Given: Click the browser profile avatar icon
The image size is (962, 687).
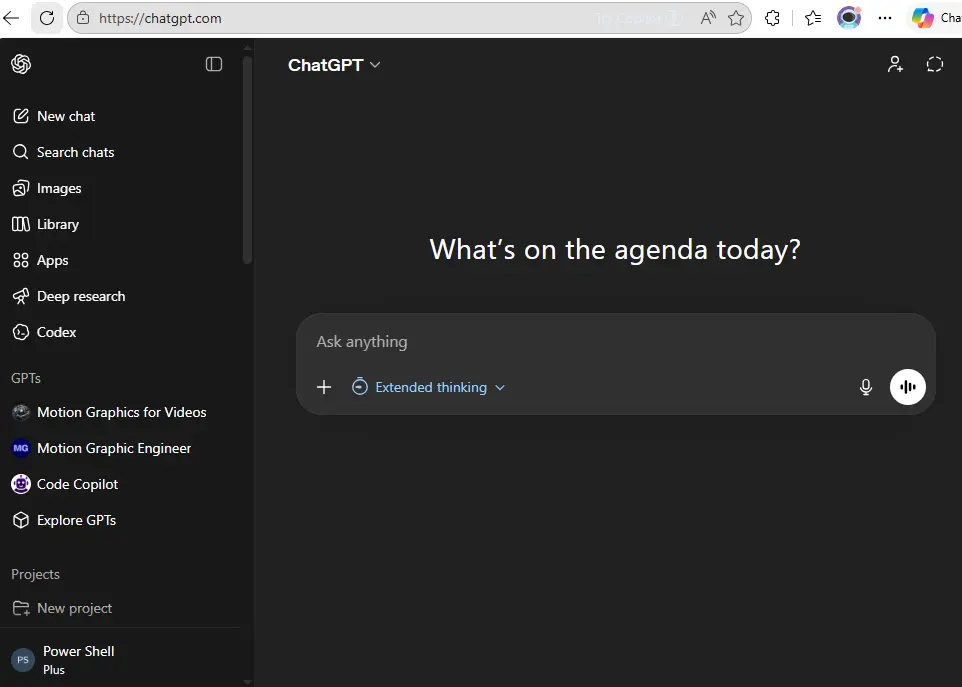Looking at the screenshot, I should [x=849, y=18].
